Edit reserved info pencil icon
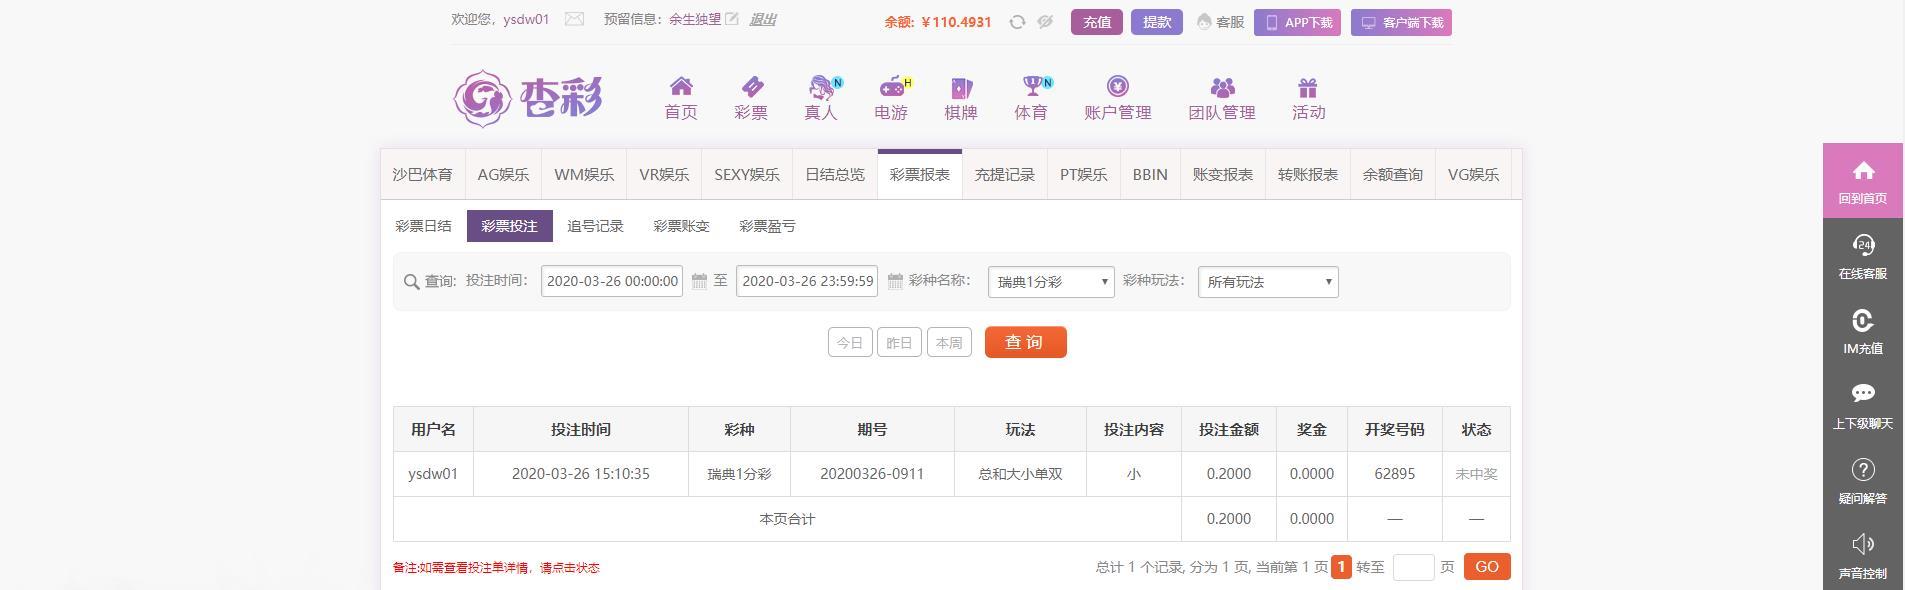1905x590 pixels. pyautogui.click(x=732, y=18)
